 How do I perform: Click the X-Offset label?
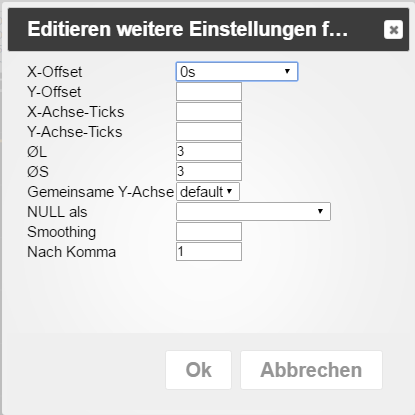(x=55, y=72)
